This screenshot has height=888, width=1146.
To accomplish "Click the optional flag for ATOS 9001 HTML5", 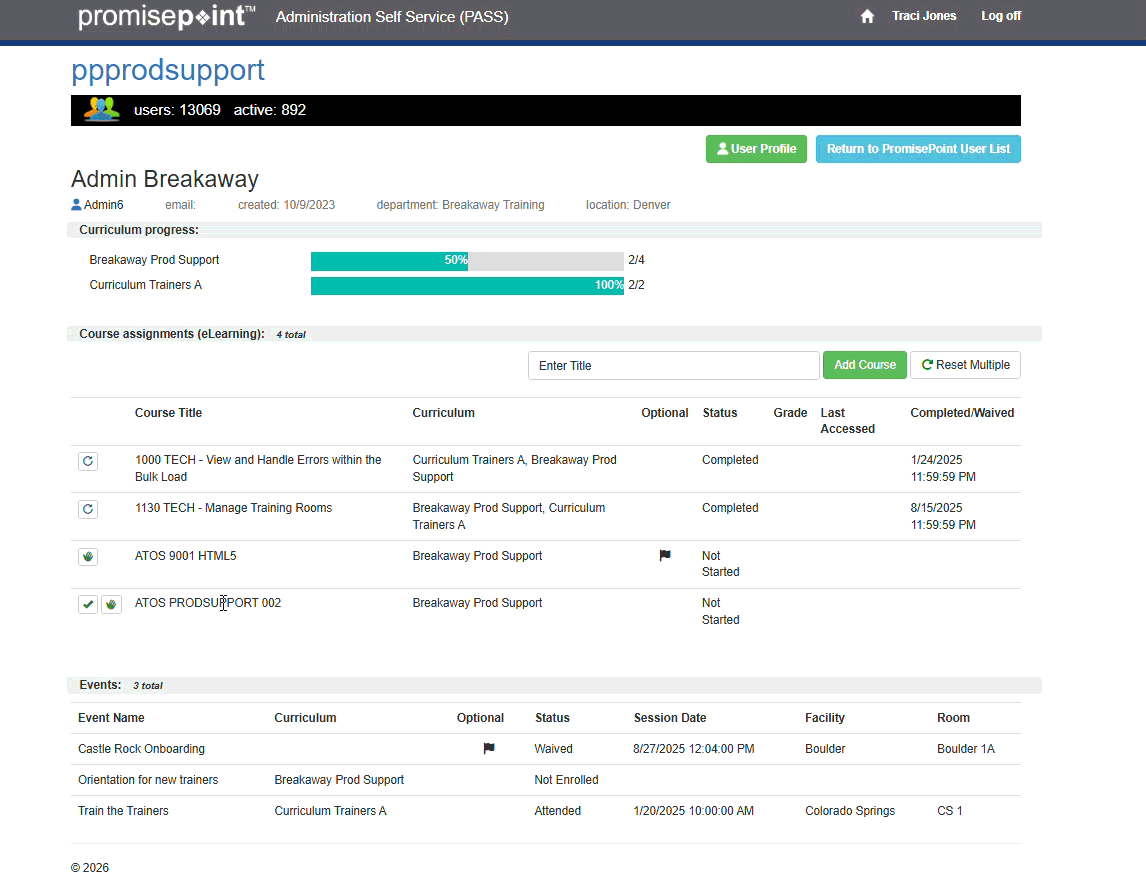I will 665,556.
